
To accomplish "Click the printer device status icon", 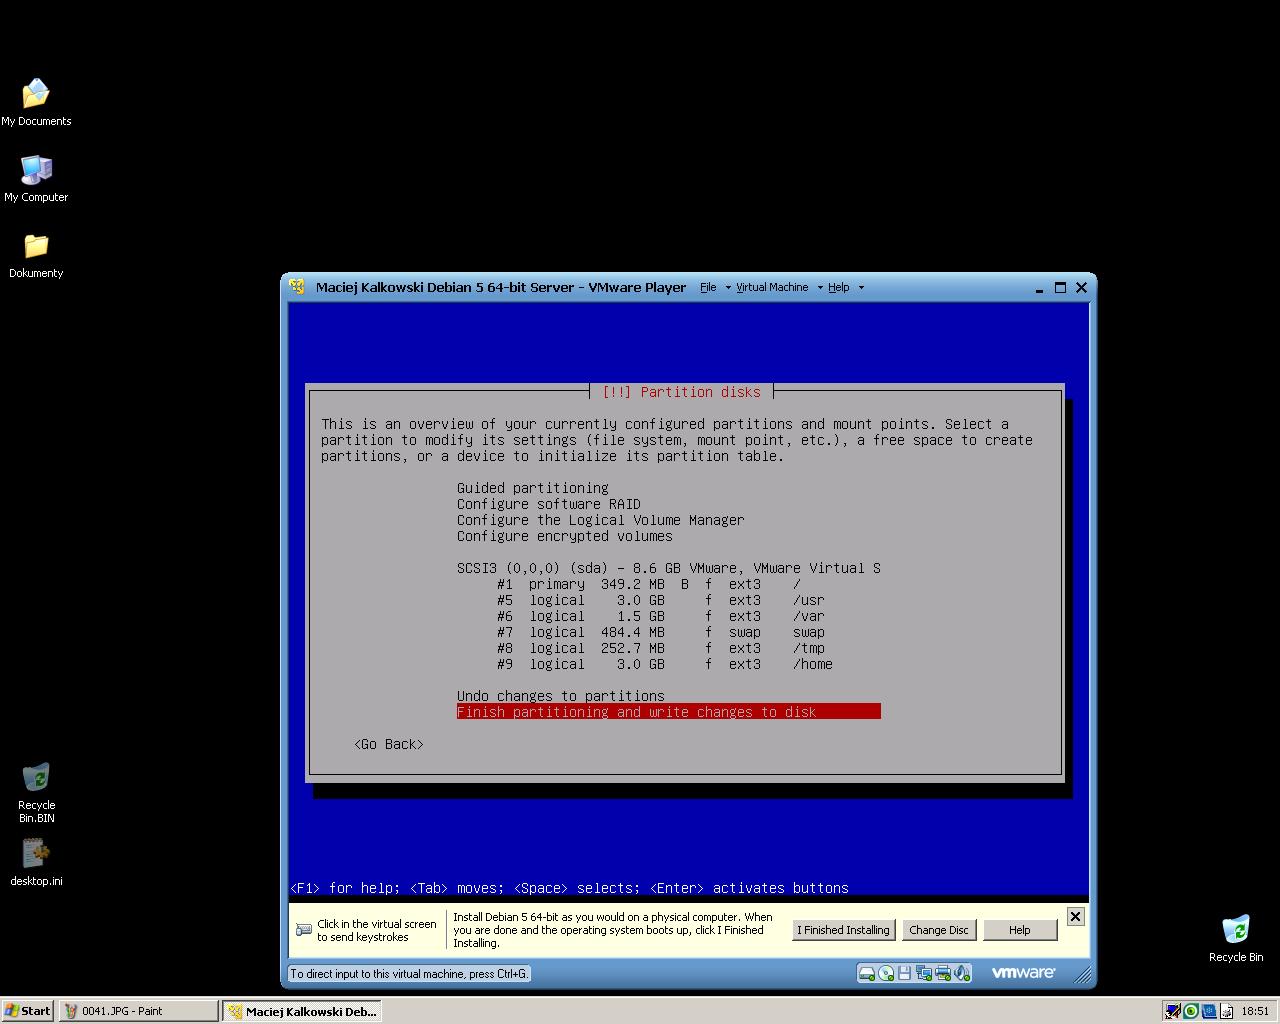I will (942, 973).
